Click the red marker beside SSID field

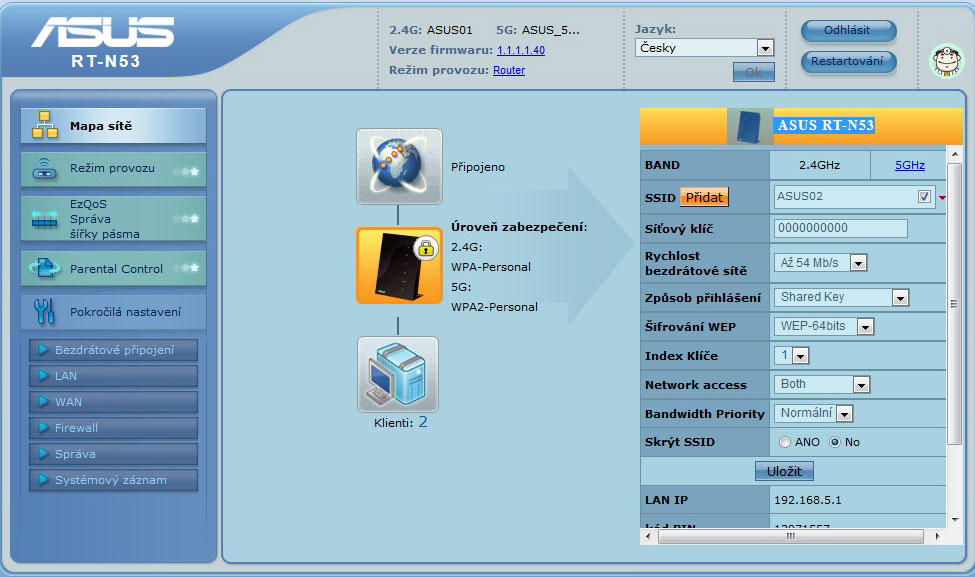pyautogui.click(x=942, y=198)
